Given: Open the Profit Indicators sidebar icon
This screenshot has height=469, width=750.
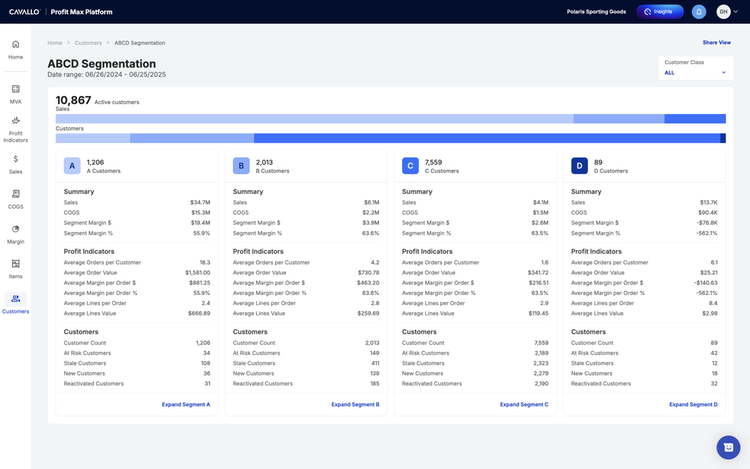Looking at the screenshot, I should click(15, 120).
